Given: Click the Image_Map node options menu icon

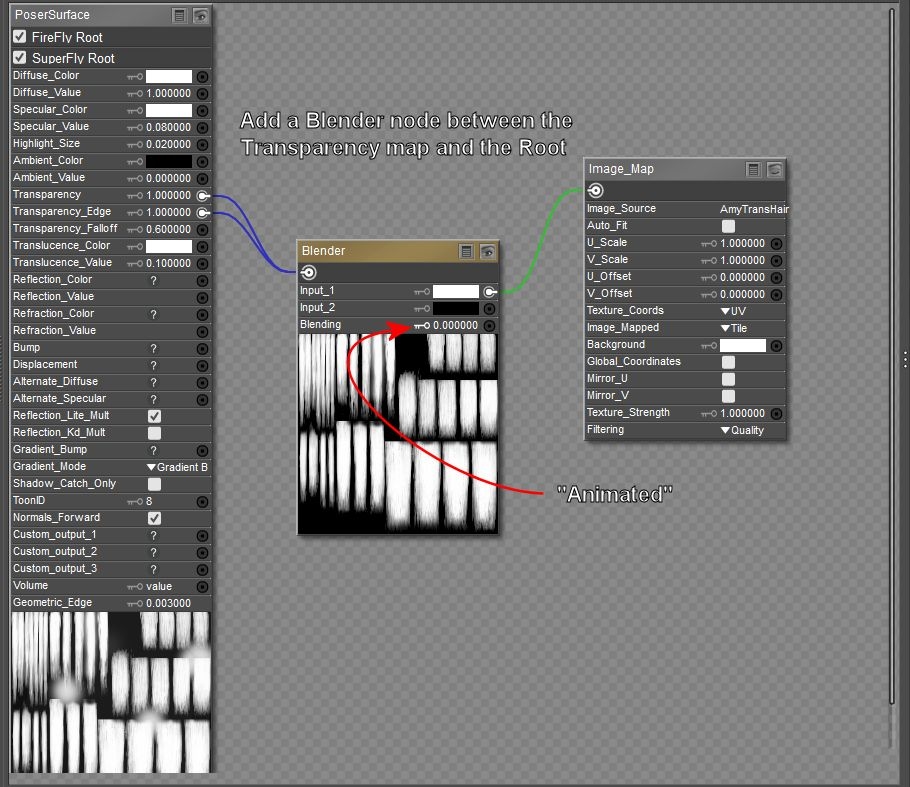Looking at the screenshot, I should pos(754,169).
